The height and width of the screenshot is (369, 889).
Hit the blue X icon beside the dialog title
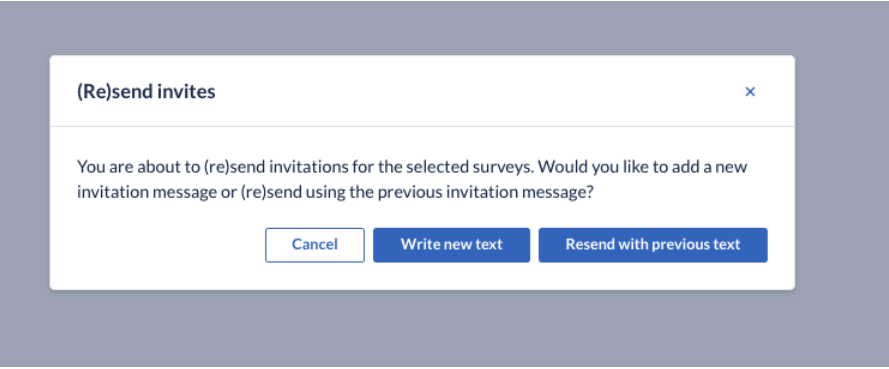[750, 92]
